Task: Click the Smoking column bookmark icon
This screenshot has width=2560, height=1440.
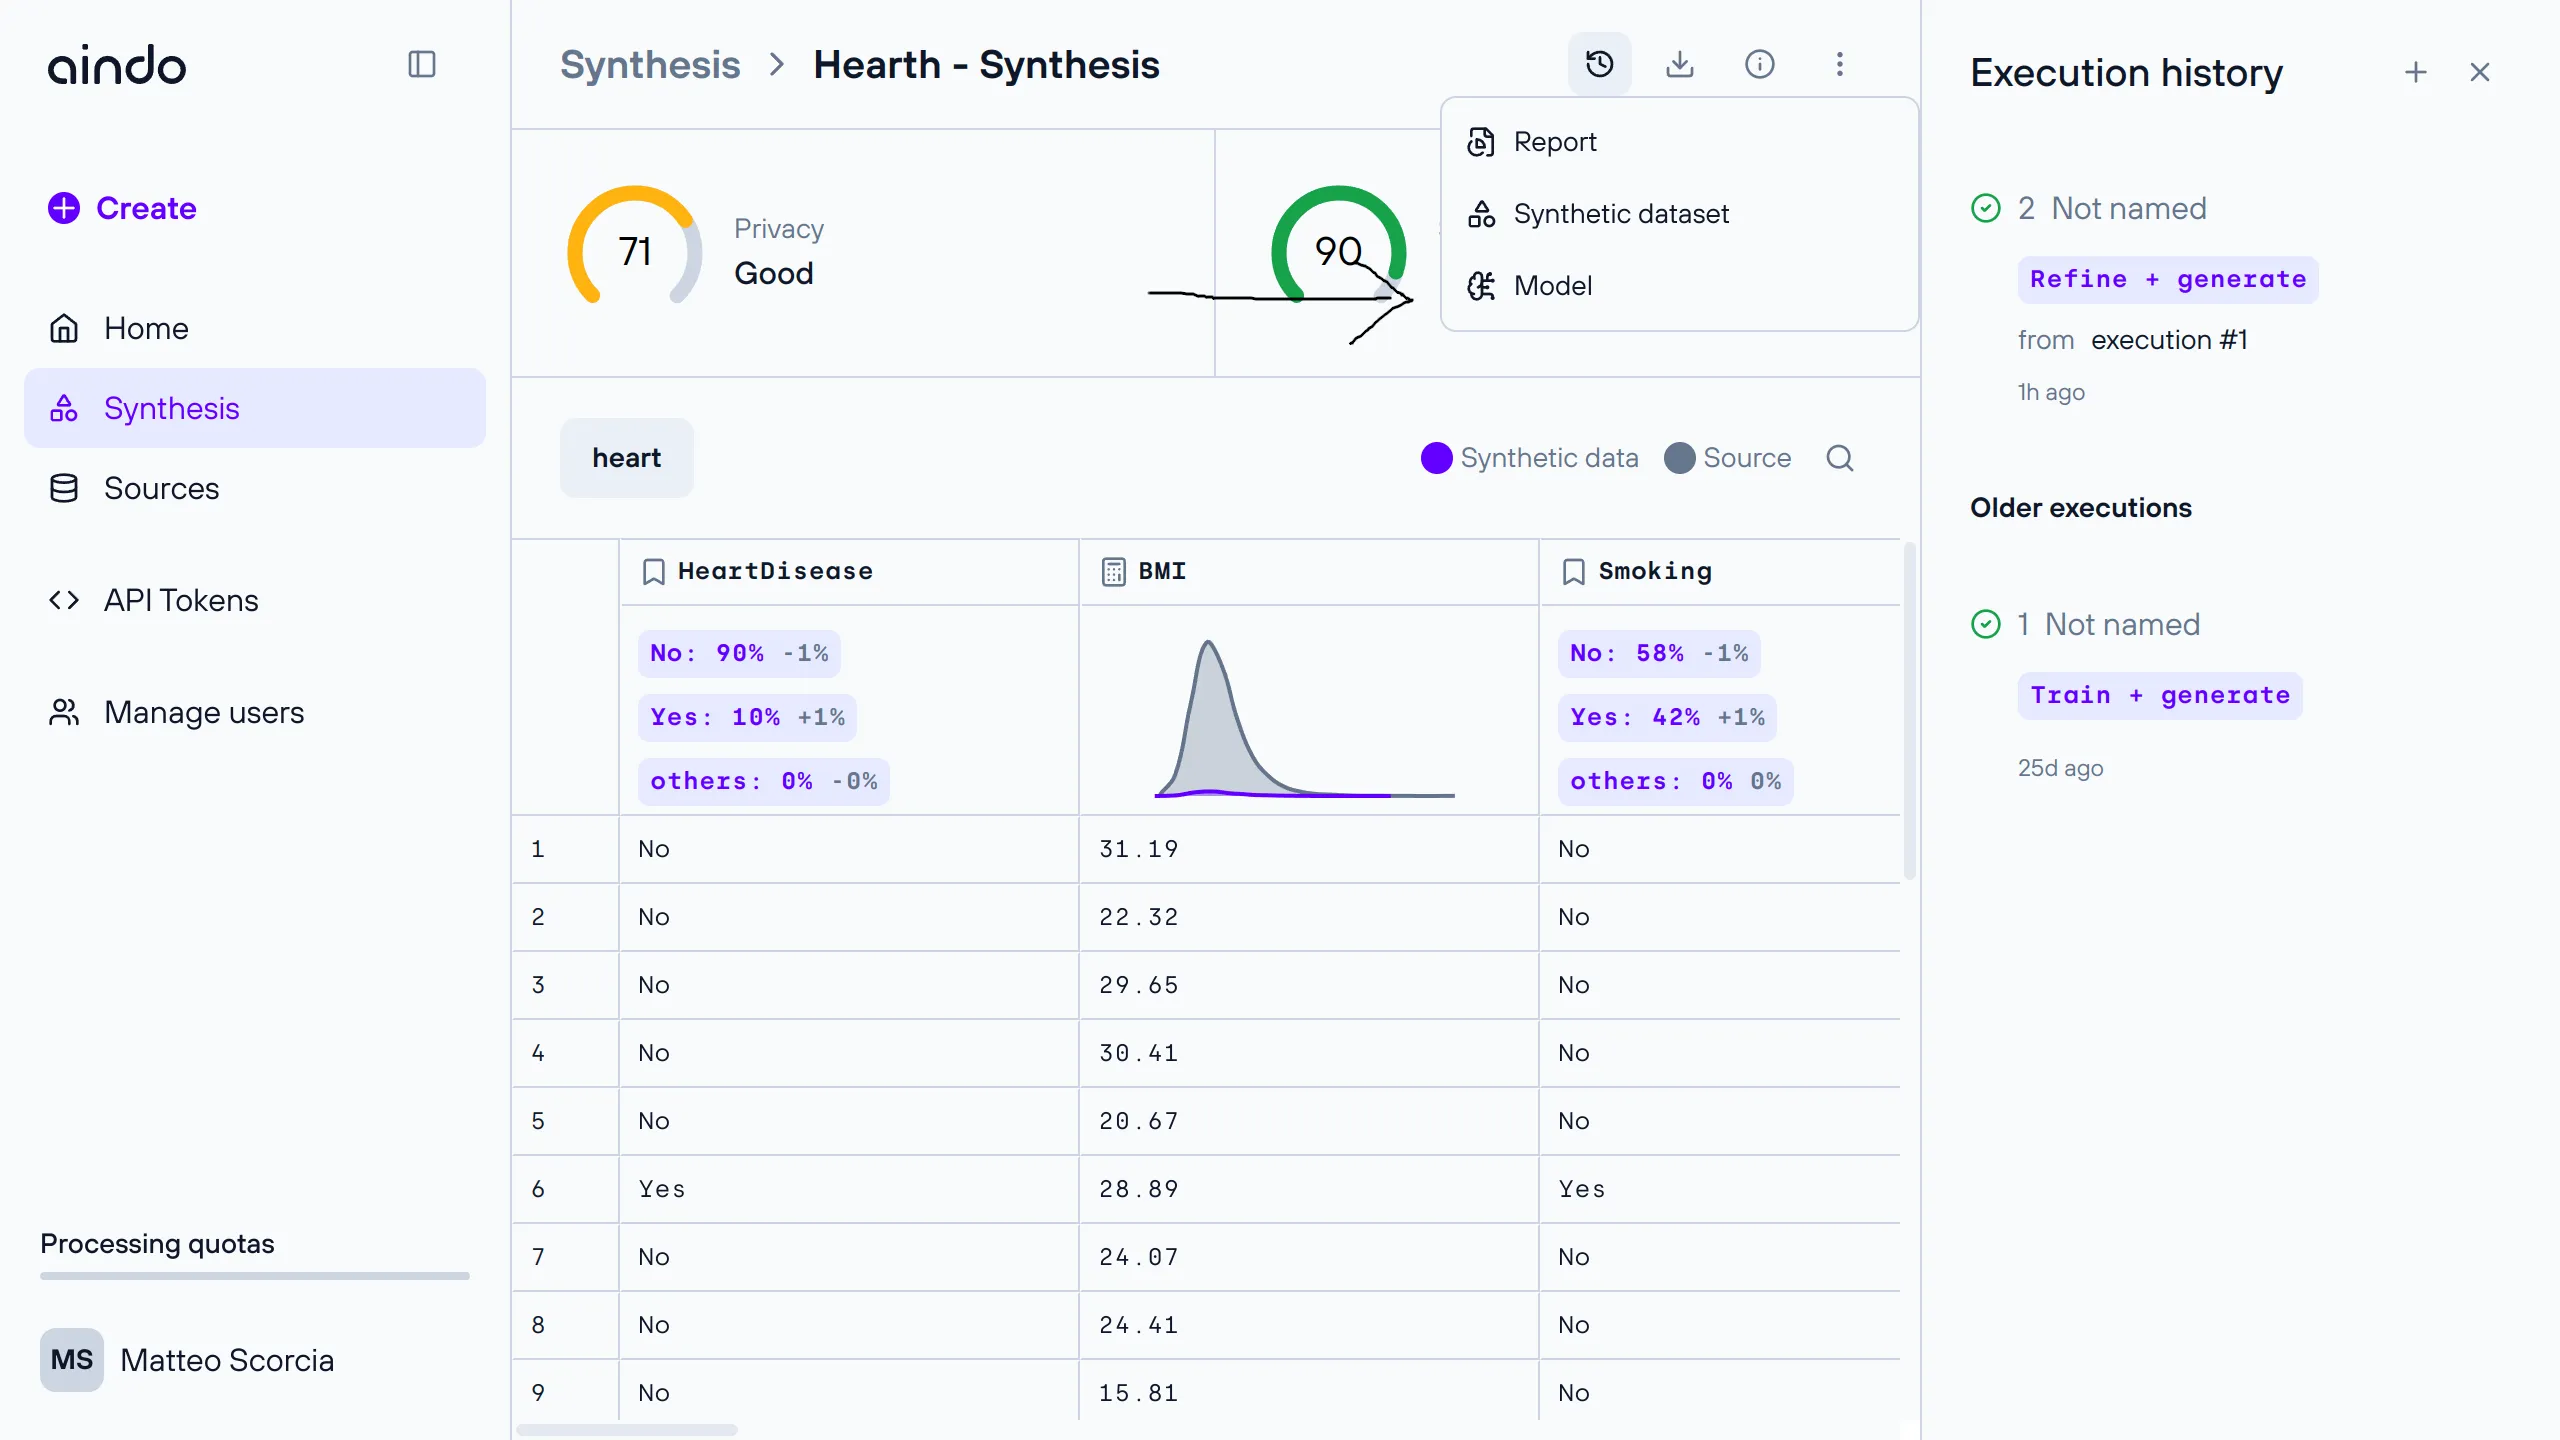Action: point(1574,571)
